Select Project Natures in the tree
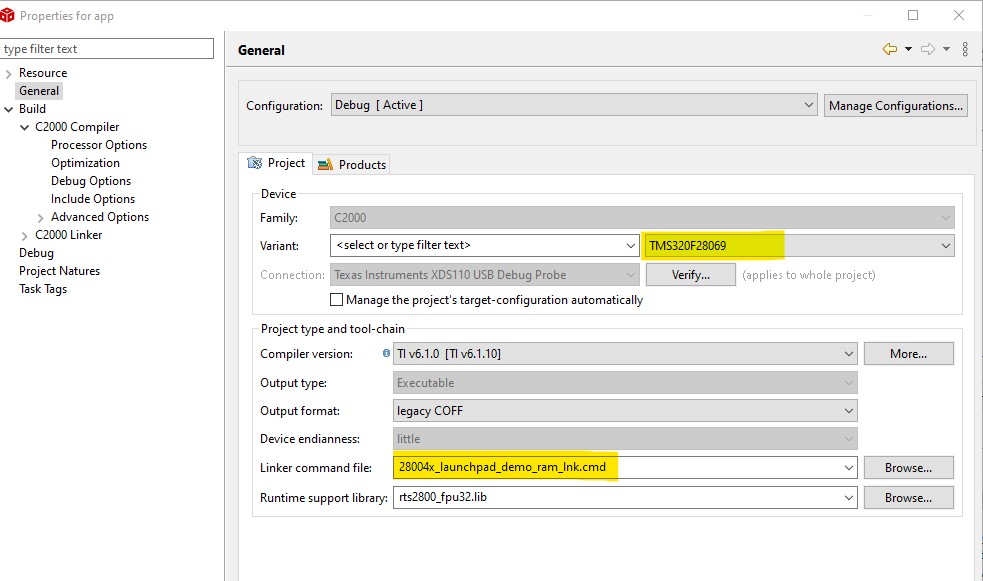The height and width of the screenshot is (581, 983). pos(60,271)
